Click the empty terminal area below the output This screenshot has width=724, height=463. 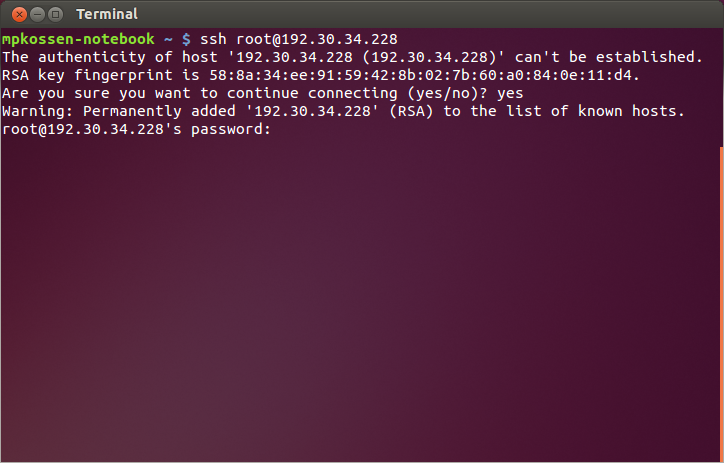(360, 300)
